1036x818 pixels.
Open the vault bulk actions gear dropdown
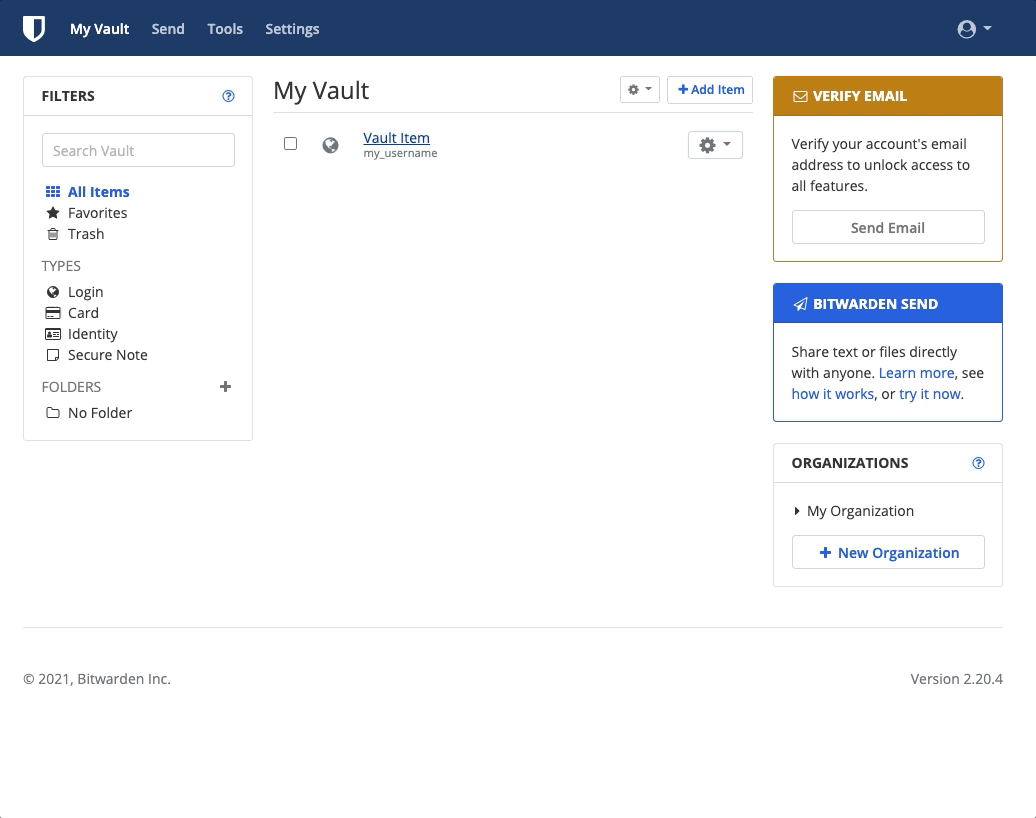coord(639,90)
